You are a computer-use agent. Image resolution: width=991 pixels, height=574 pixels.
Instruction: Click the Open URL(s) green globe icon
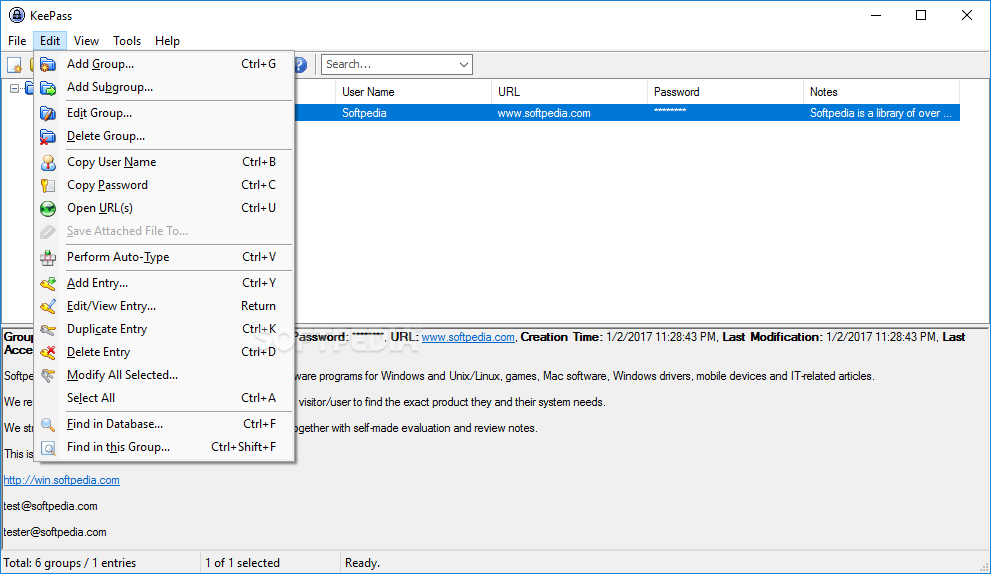pyautogui.click(x=48, y=209)
